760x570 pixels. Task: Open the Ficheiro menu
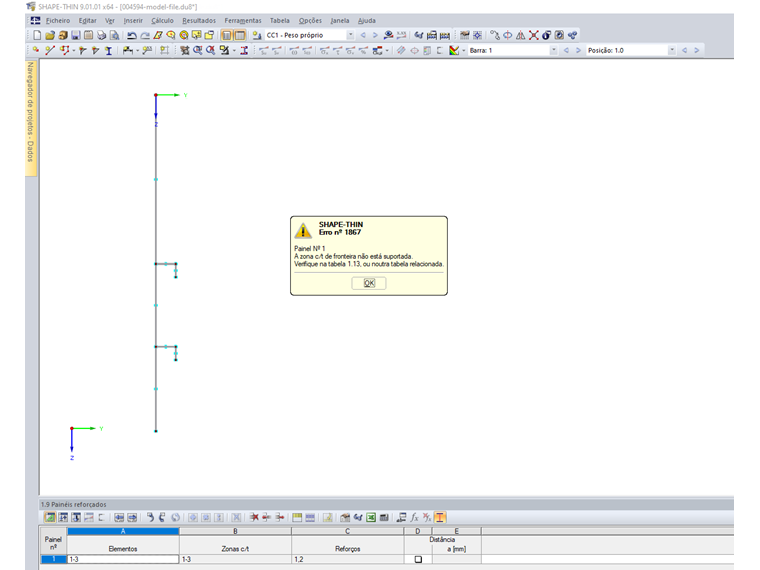tap(58, 20)
